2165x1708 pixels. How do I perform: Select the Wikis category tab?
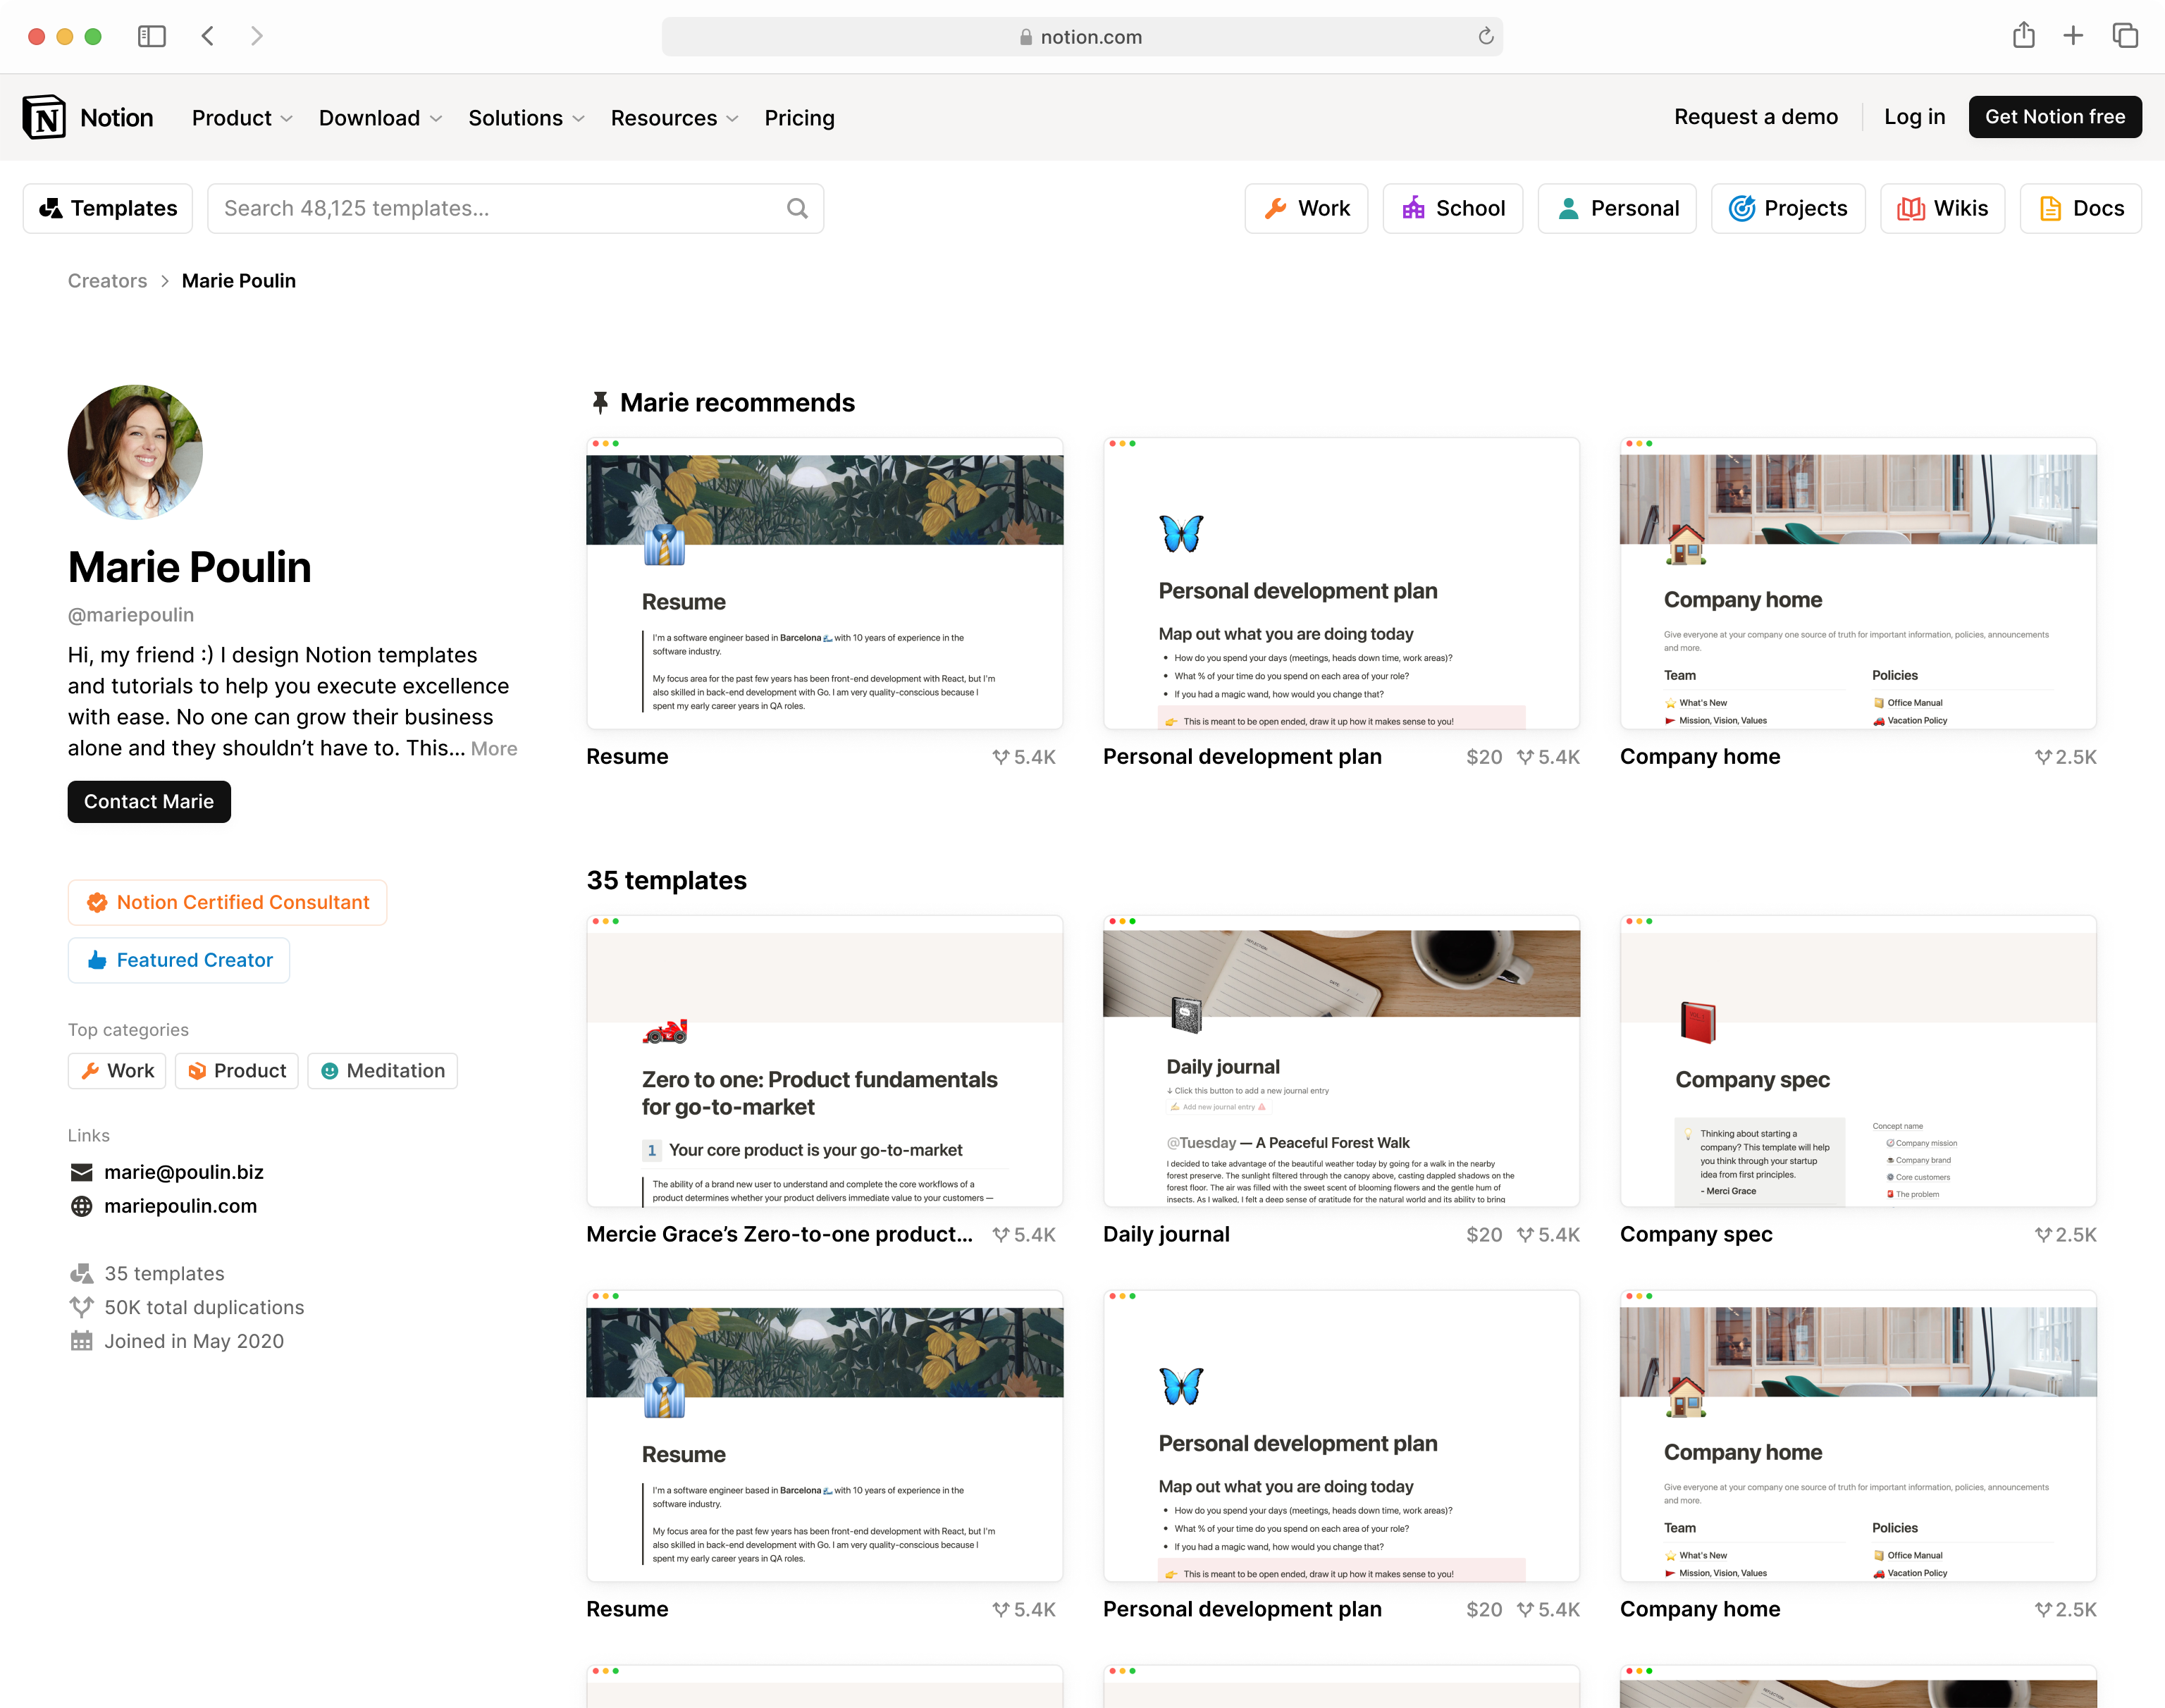1942,208
